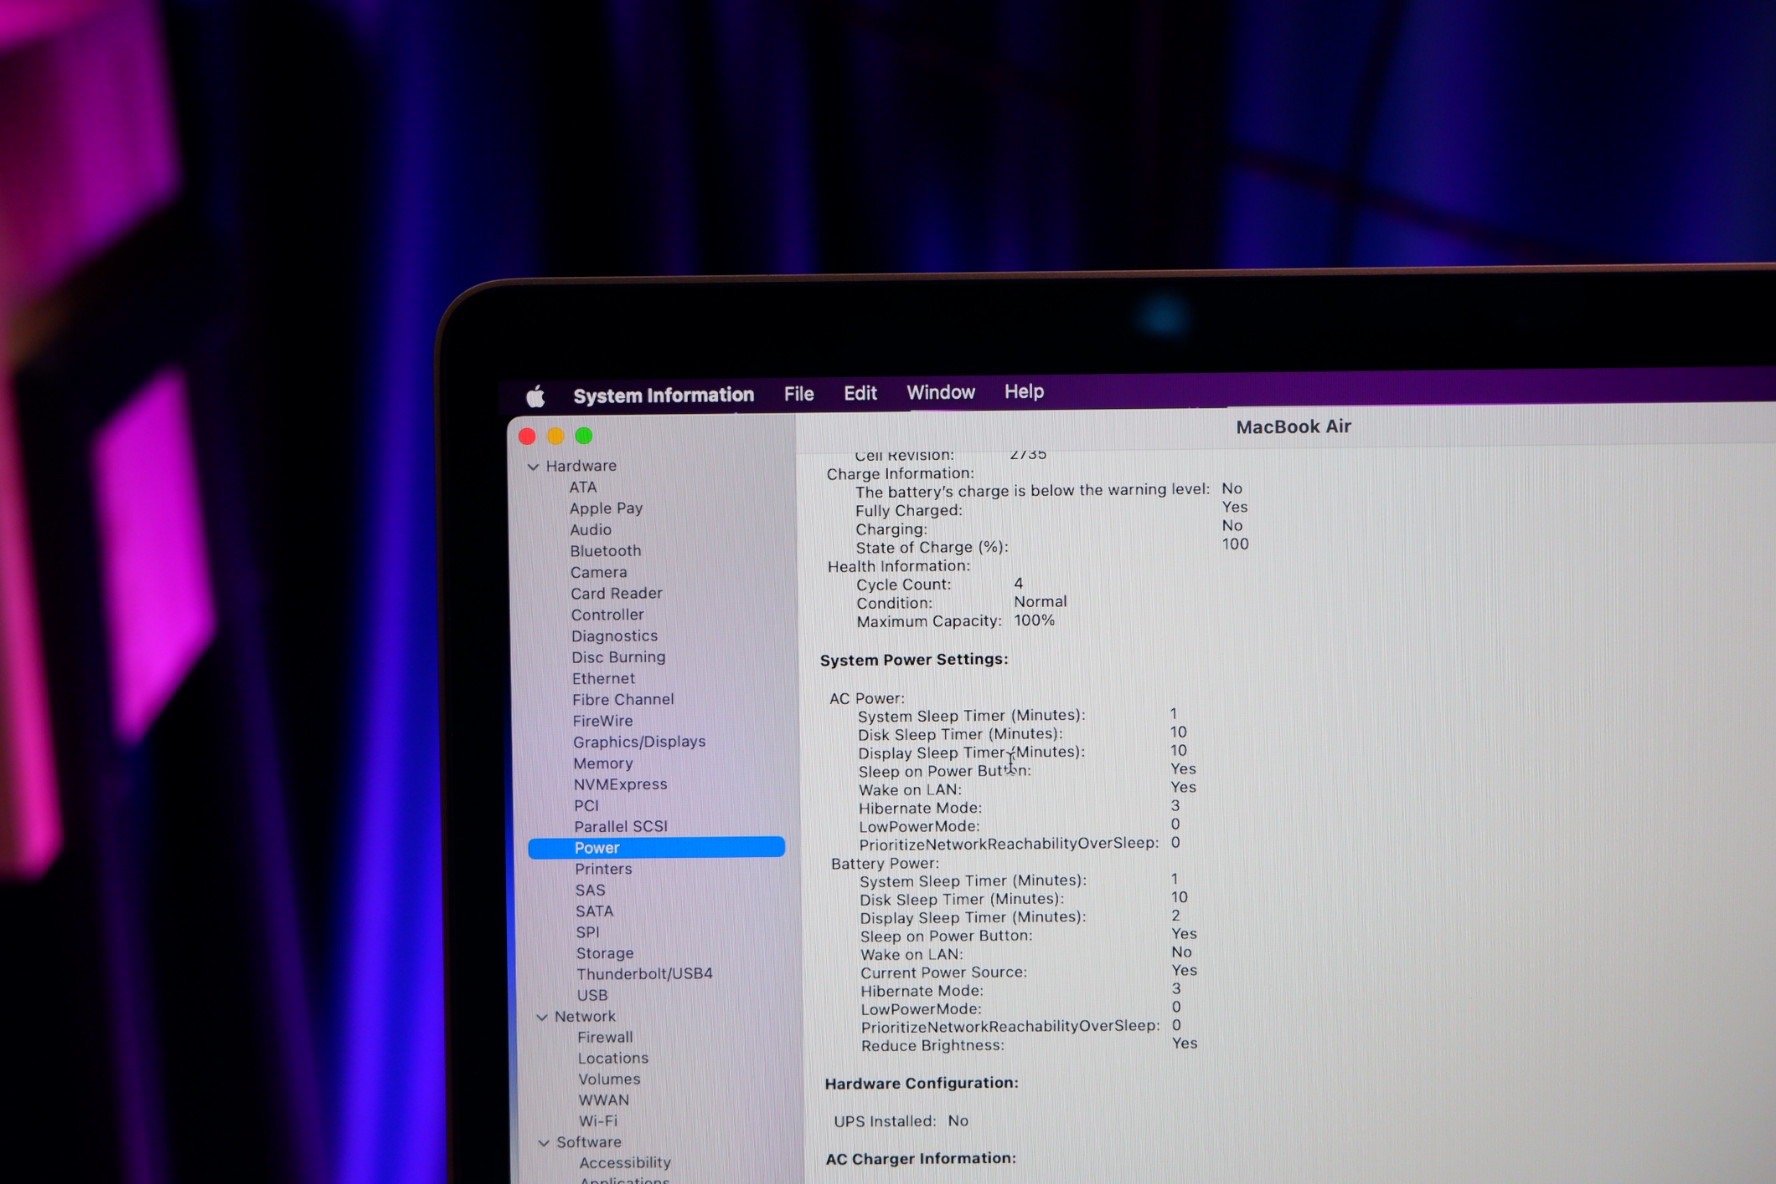Viewport: 1776px width, 1184px height.
Task: Select USB in the sidebar
Action: point(592,995)
